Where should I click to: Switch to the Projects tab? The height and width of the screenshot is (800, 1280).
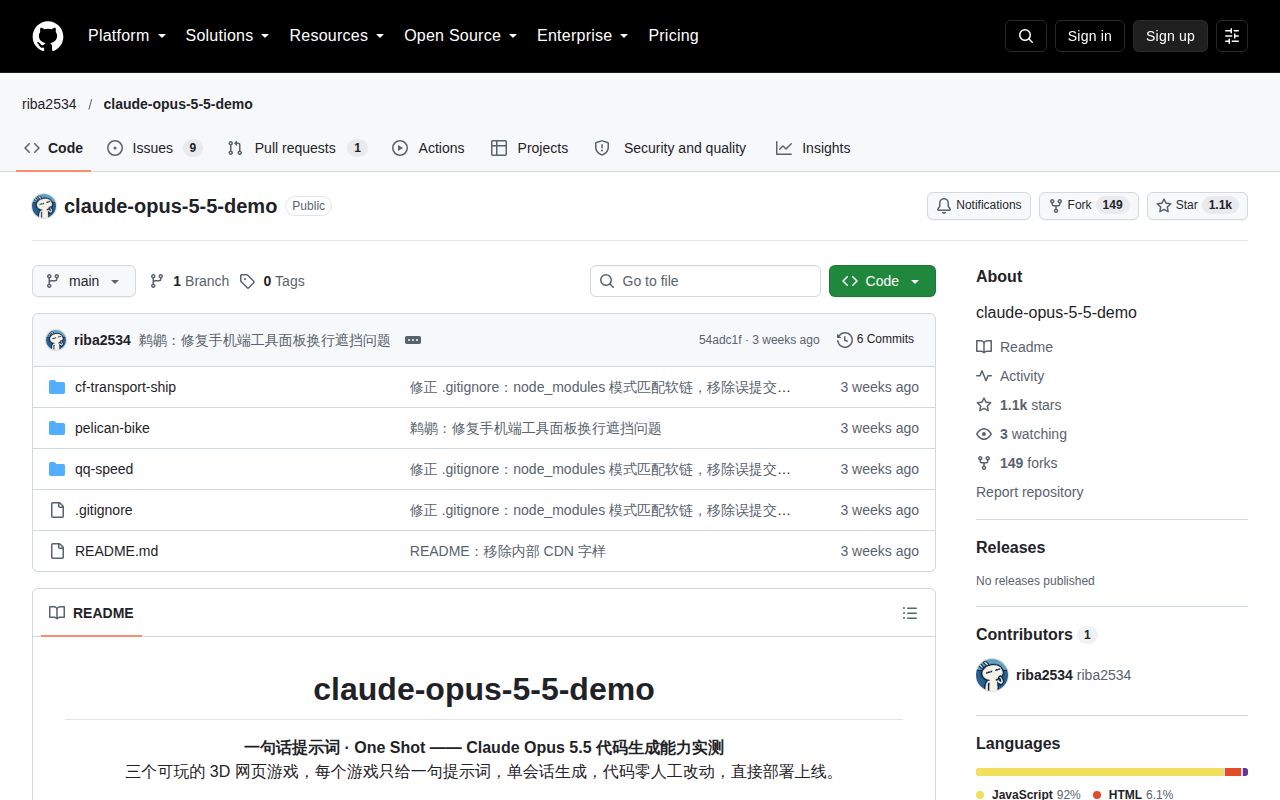click(529, 148)
